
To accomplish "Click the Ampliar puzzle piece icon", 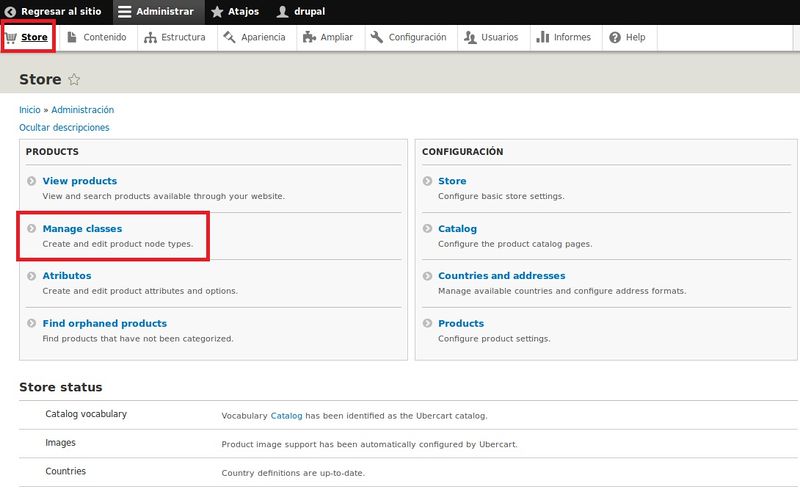I will coord(309,37).
